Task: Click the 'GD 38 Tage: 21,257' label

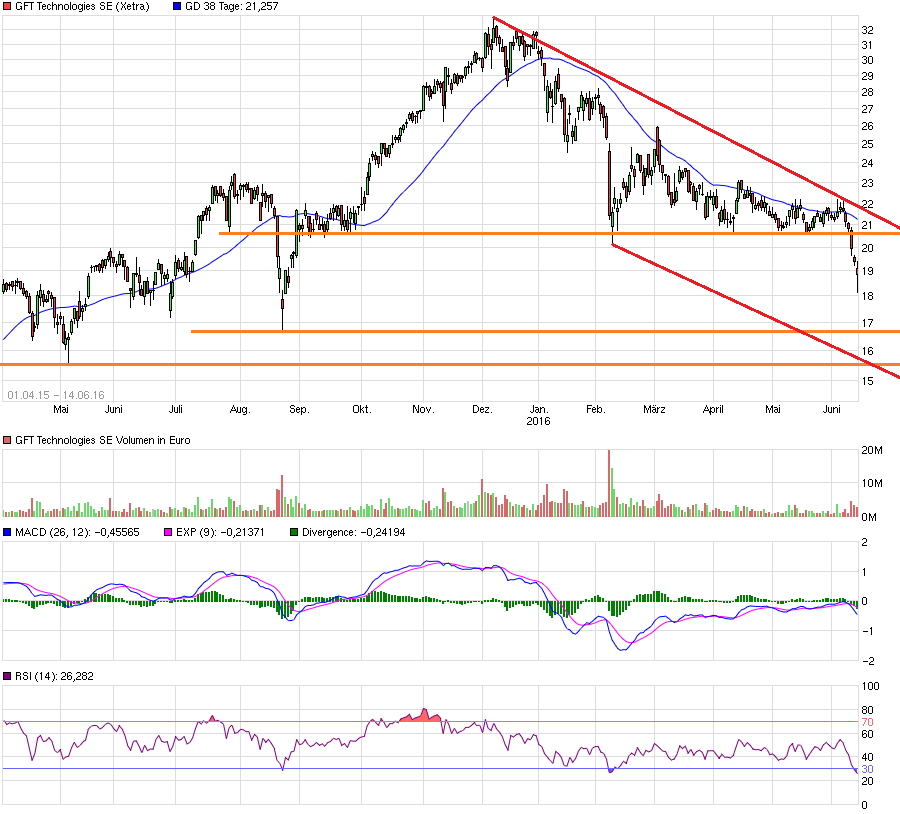Action: [231, 6]
